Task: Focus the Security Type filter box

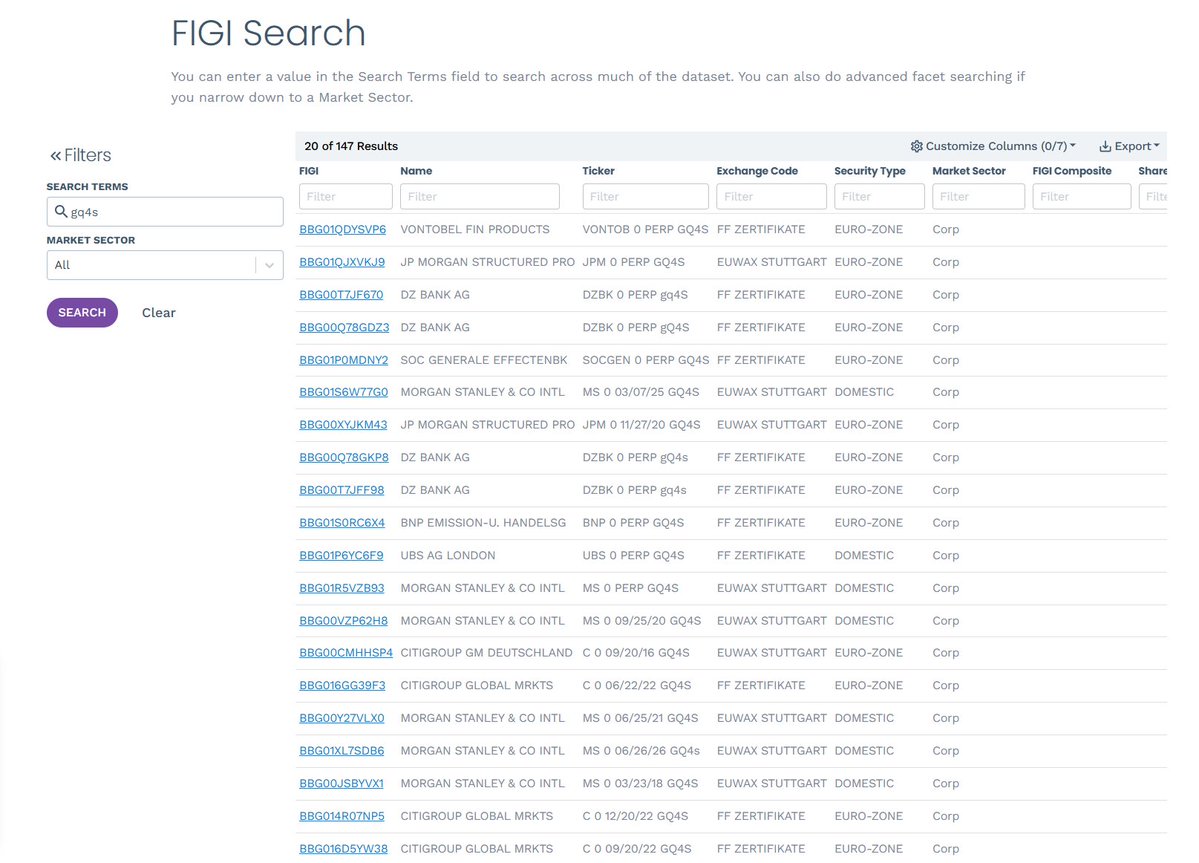Action: [879, 196]
